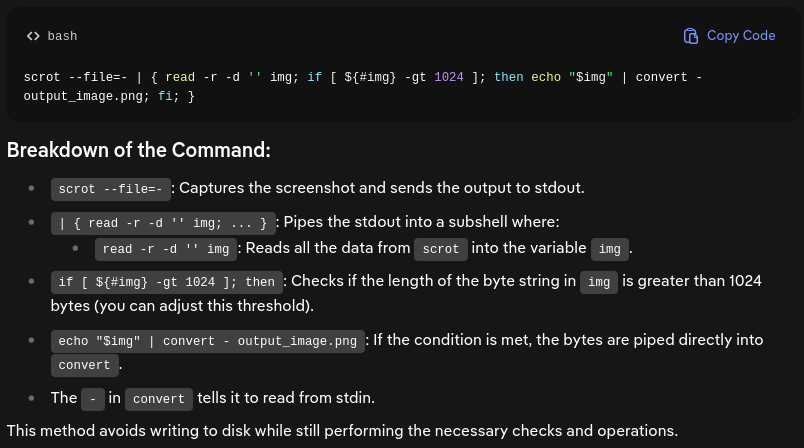Click 'This method avoids writing to disk' sentence

click(342, 431)
